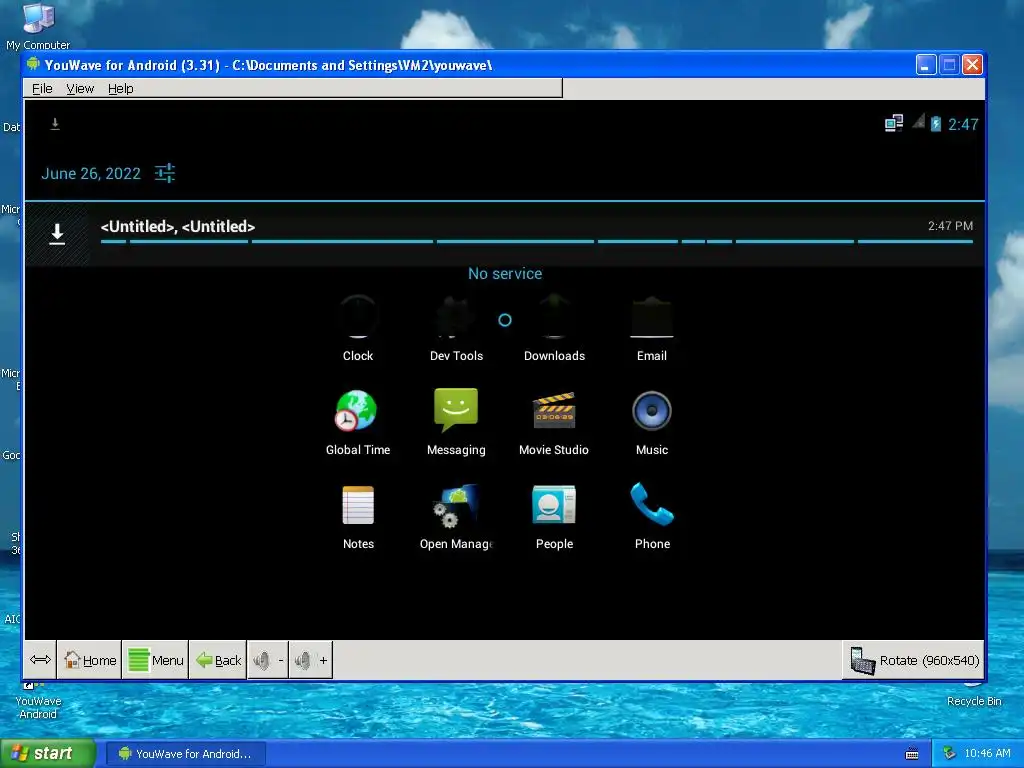Viewport: 1024px width, 768px height.
Task: Click the double-arrow resize toolbar button
Action: click(40, 660)
